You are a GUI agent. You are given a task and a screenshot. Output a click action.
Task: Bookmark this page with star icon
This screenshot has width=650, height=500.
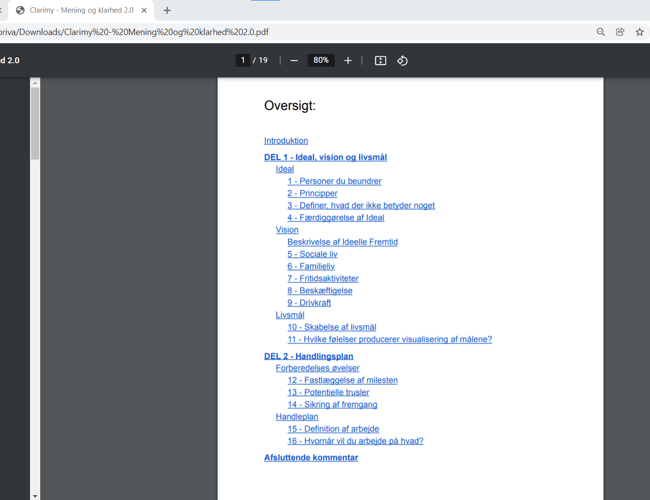(x=639, y=32)
